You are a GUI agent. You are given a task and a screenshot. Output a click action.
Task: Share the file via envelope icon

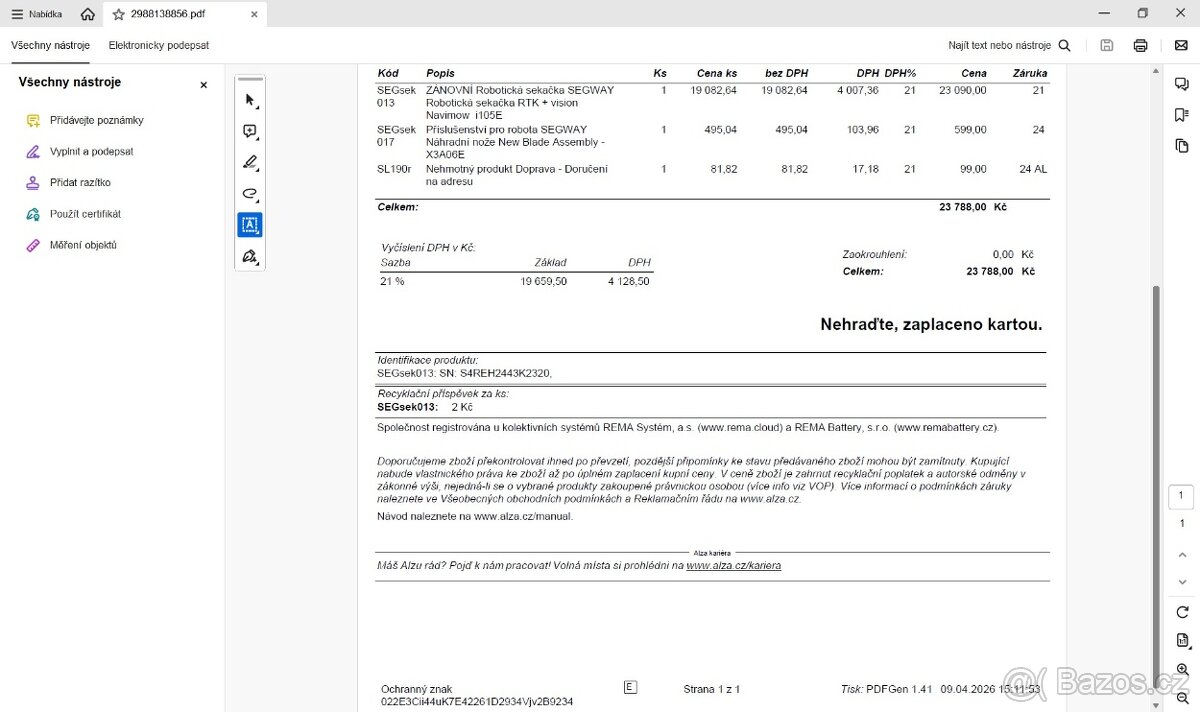pos(1181,45)
